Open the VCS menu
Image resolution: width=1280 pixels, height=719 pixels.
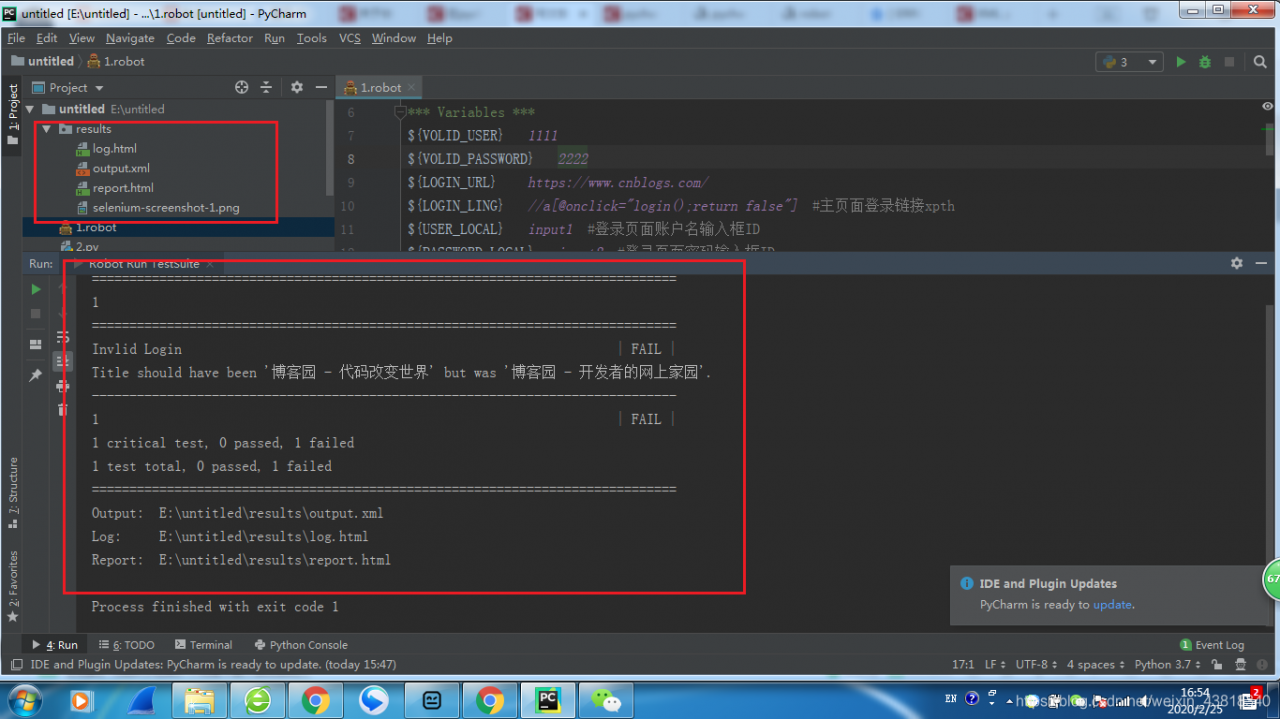pyautogui.click(x=349, y=38)
